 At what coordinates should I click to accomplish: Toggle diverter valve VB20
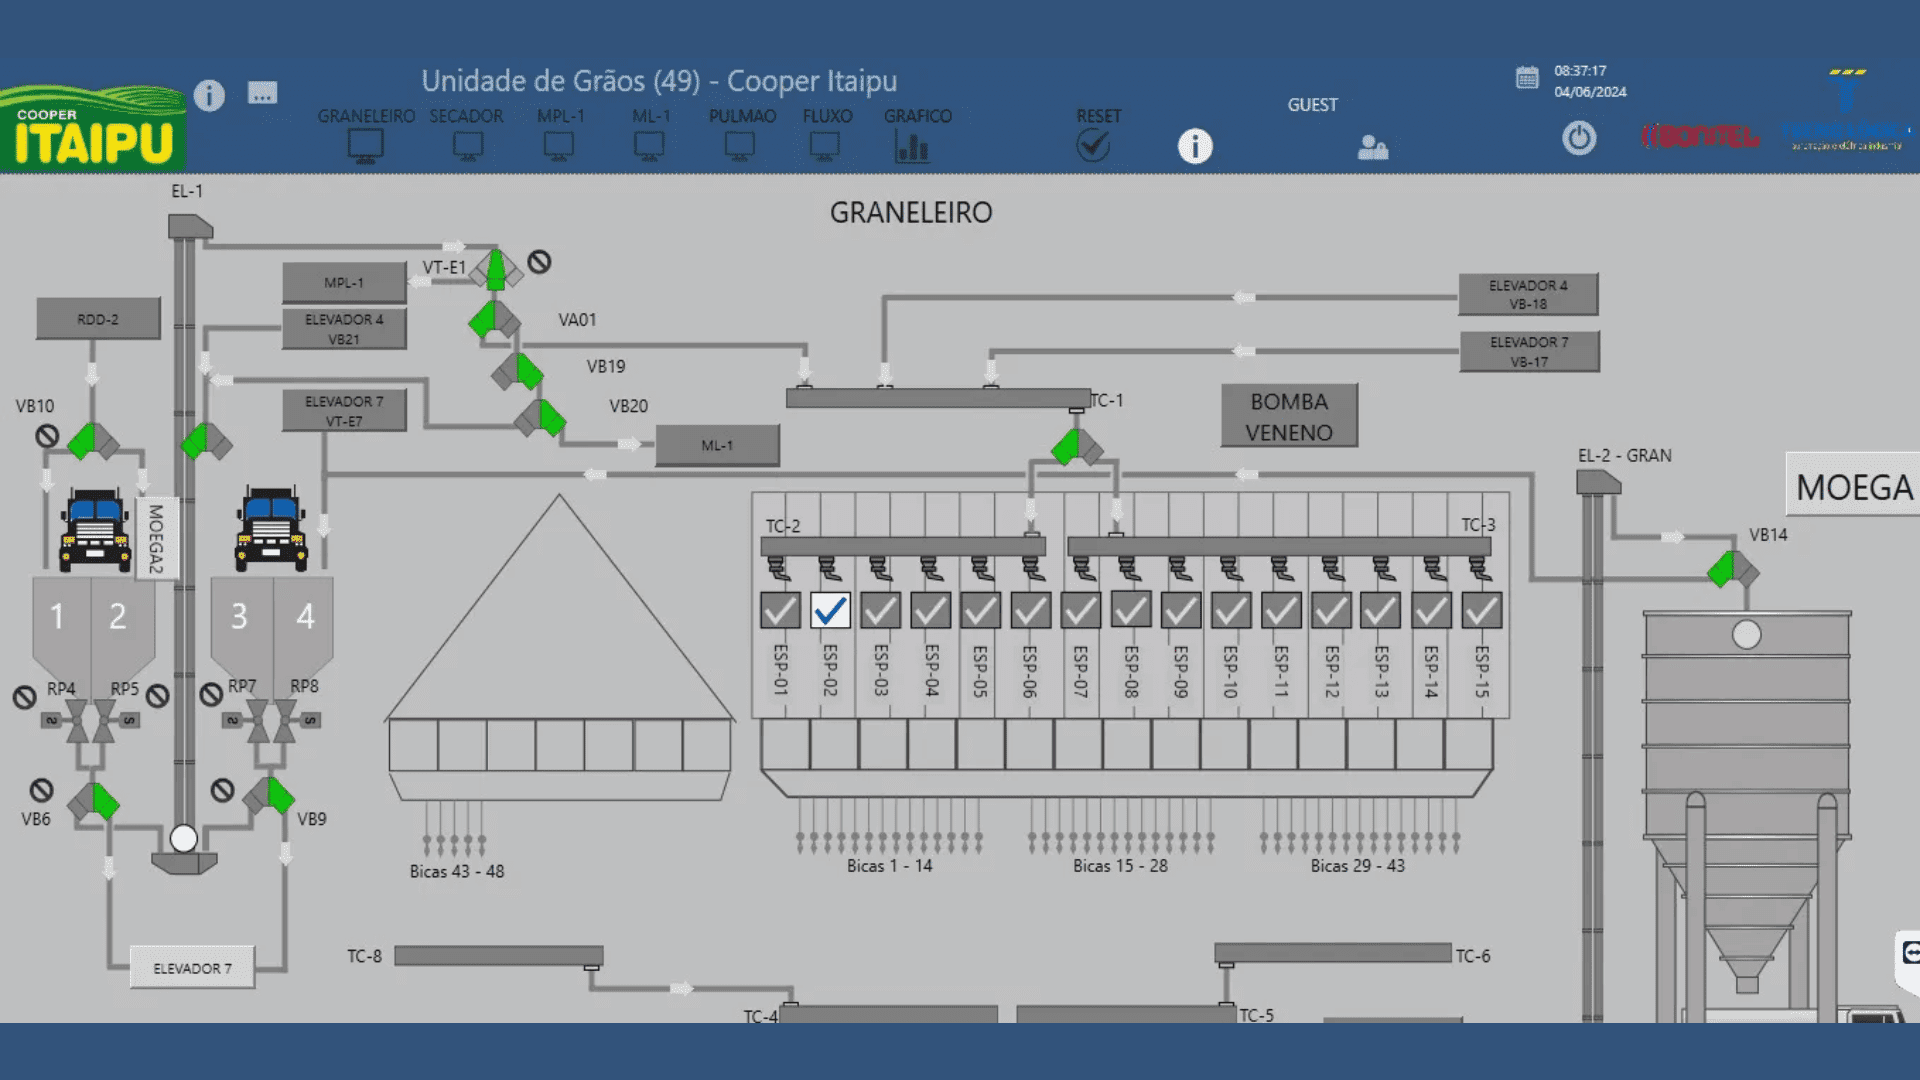(540, 417)
